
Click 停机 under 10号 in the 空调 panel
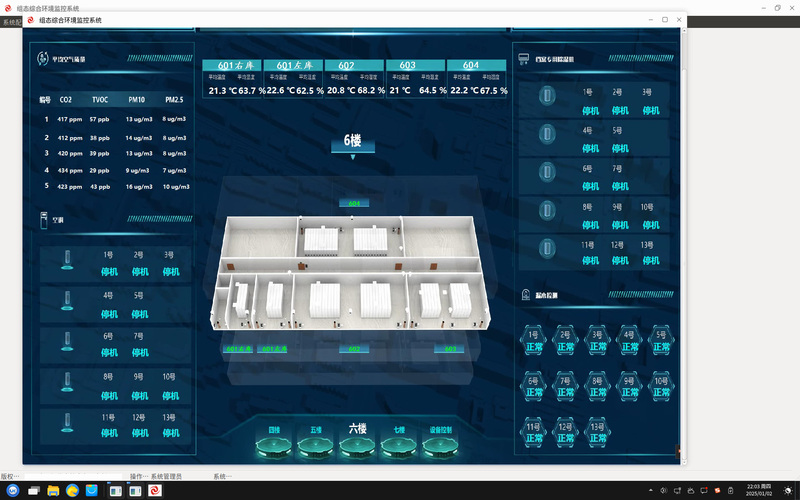[x=170, y=396]
